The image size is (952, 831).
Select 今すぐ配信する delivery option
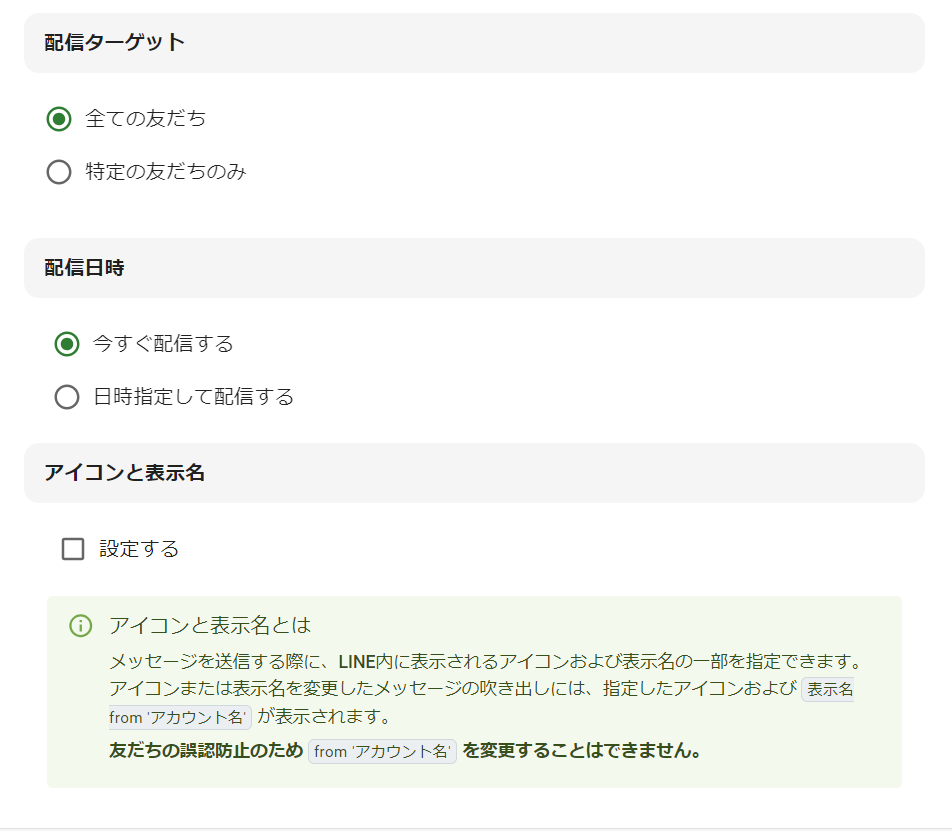[67, 344]
